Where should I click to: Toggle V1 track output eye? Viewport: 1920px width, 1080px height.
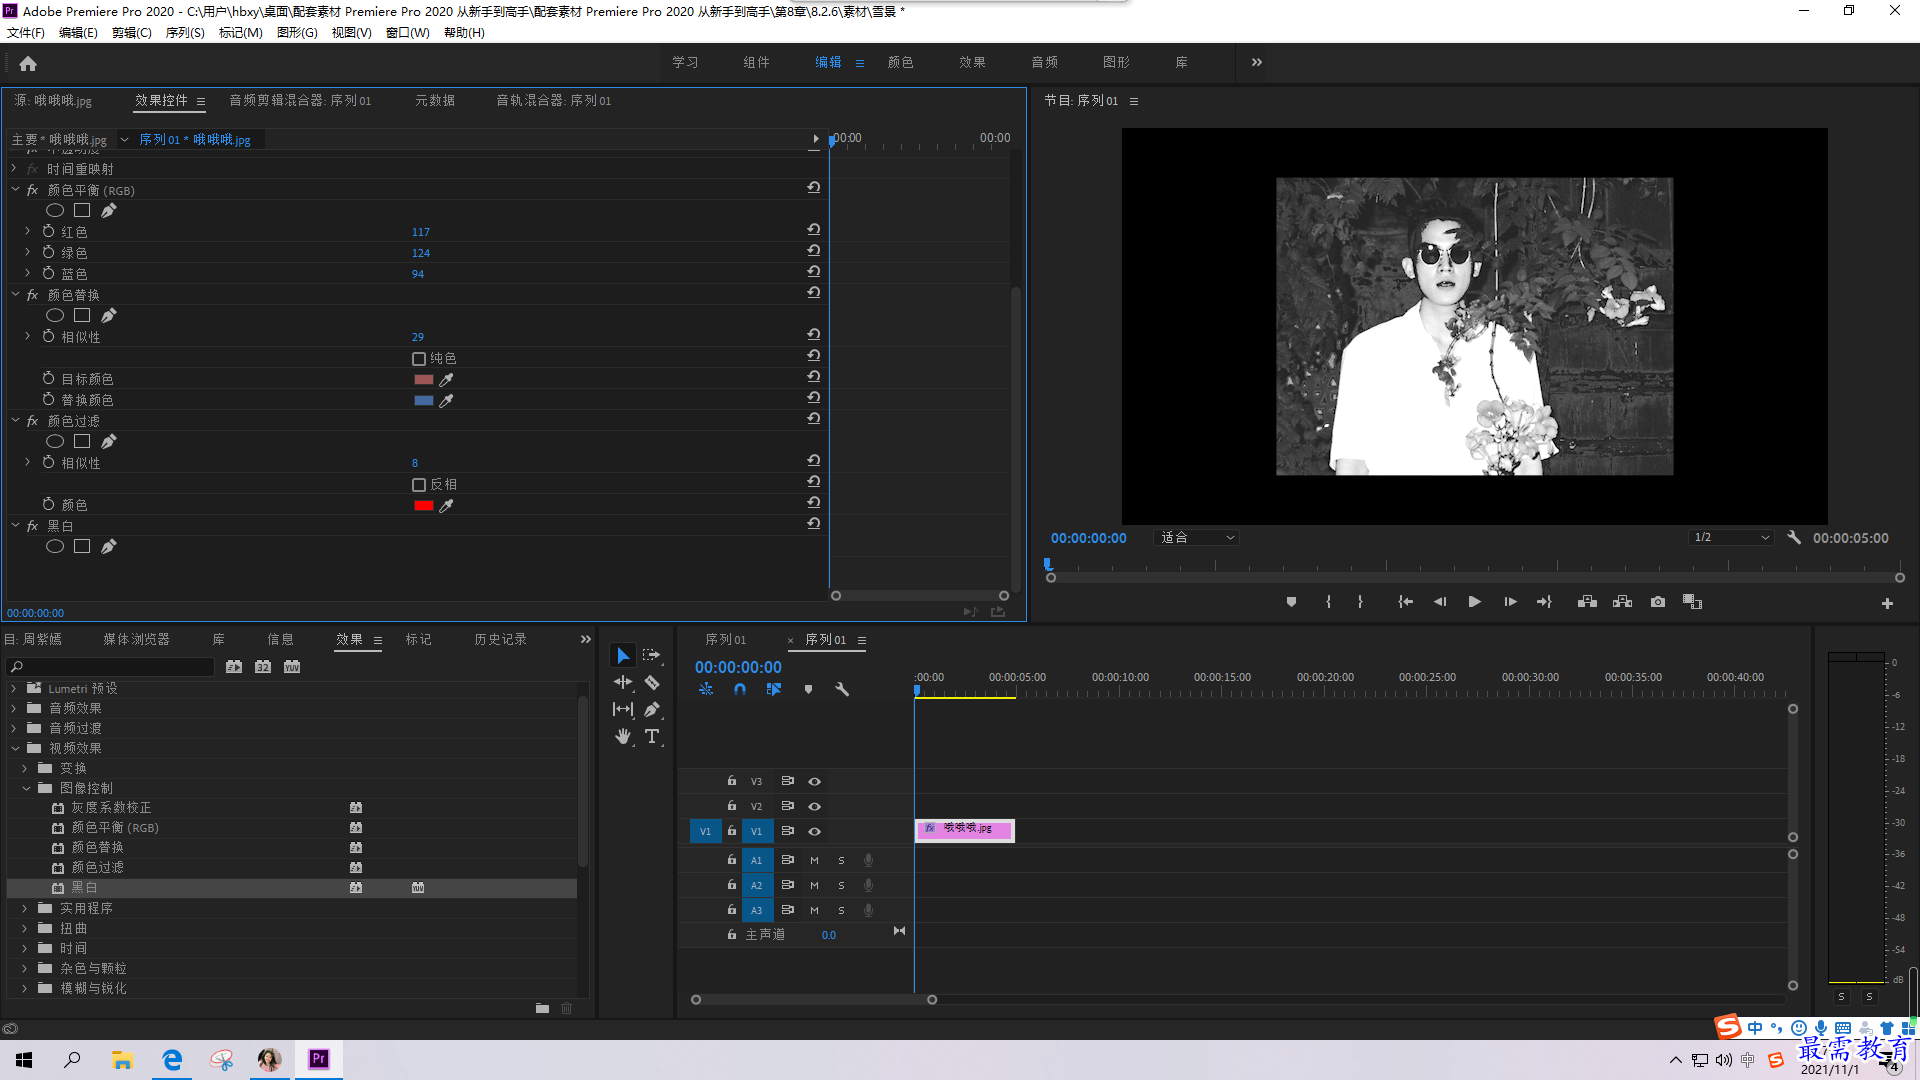tap(814, 831)
